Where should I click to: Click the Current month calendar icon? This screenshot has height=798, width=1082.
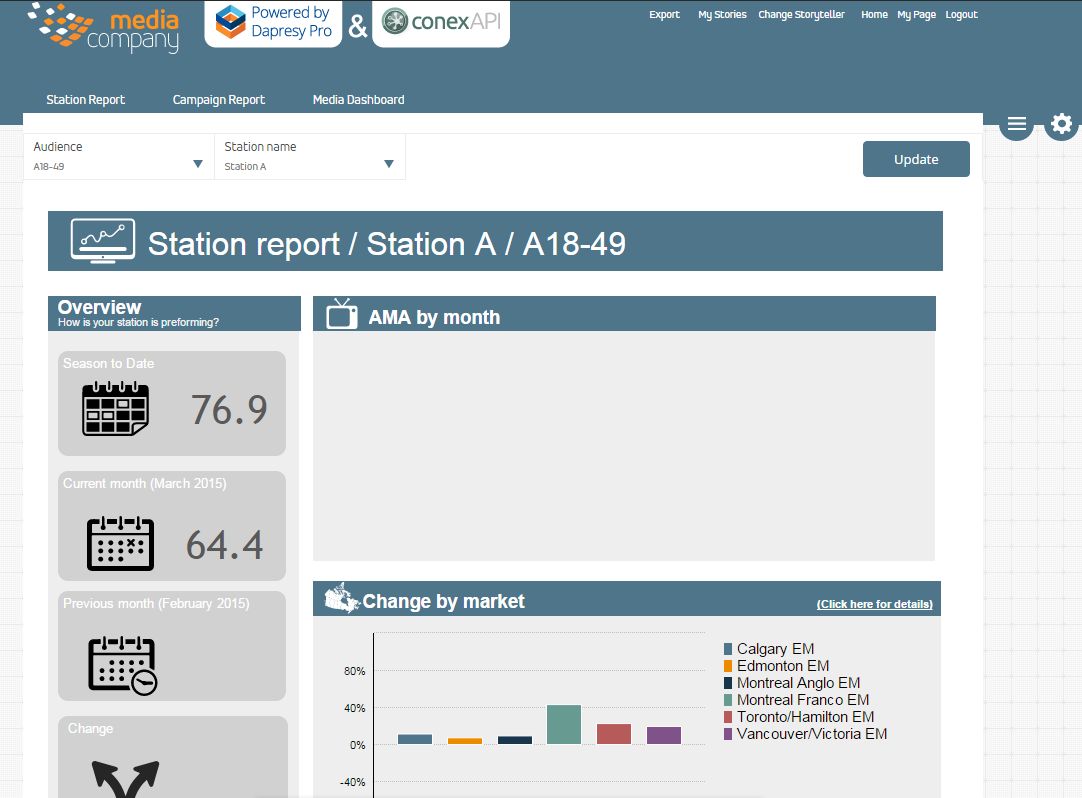pos(120,543)
